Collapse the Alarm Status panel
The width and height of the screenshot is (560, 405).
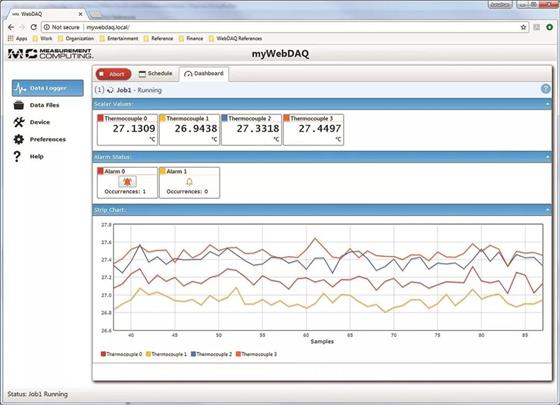pyautogui.click(x=548, y=157)
